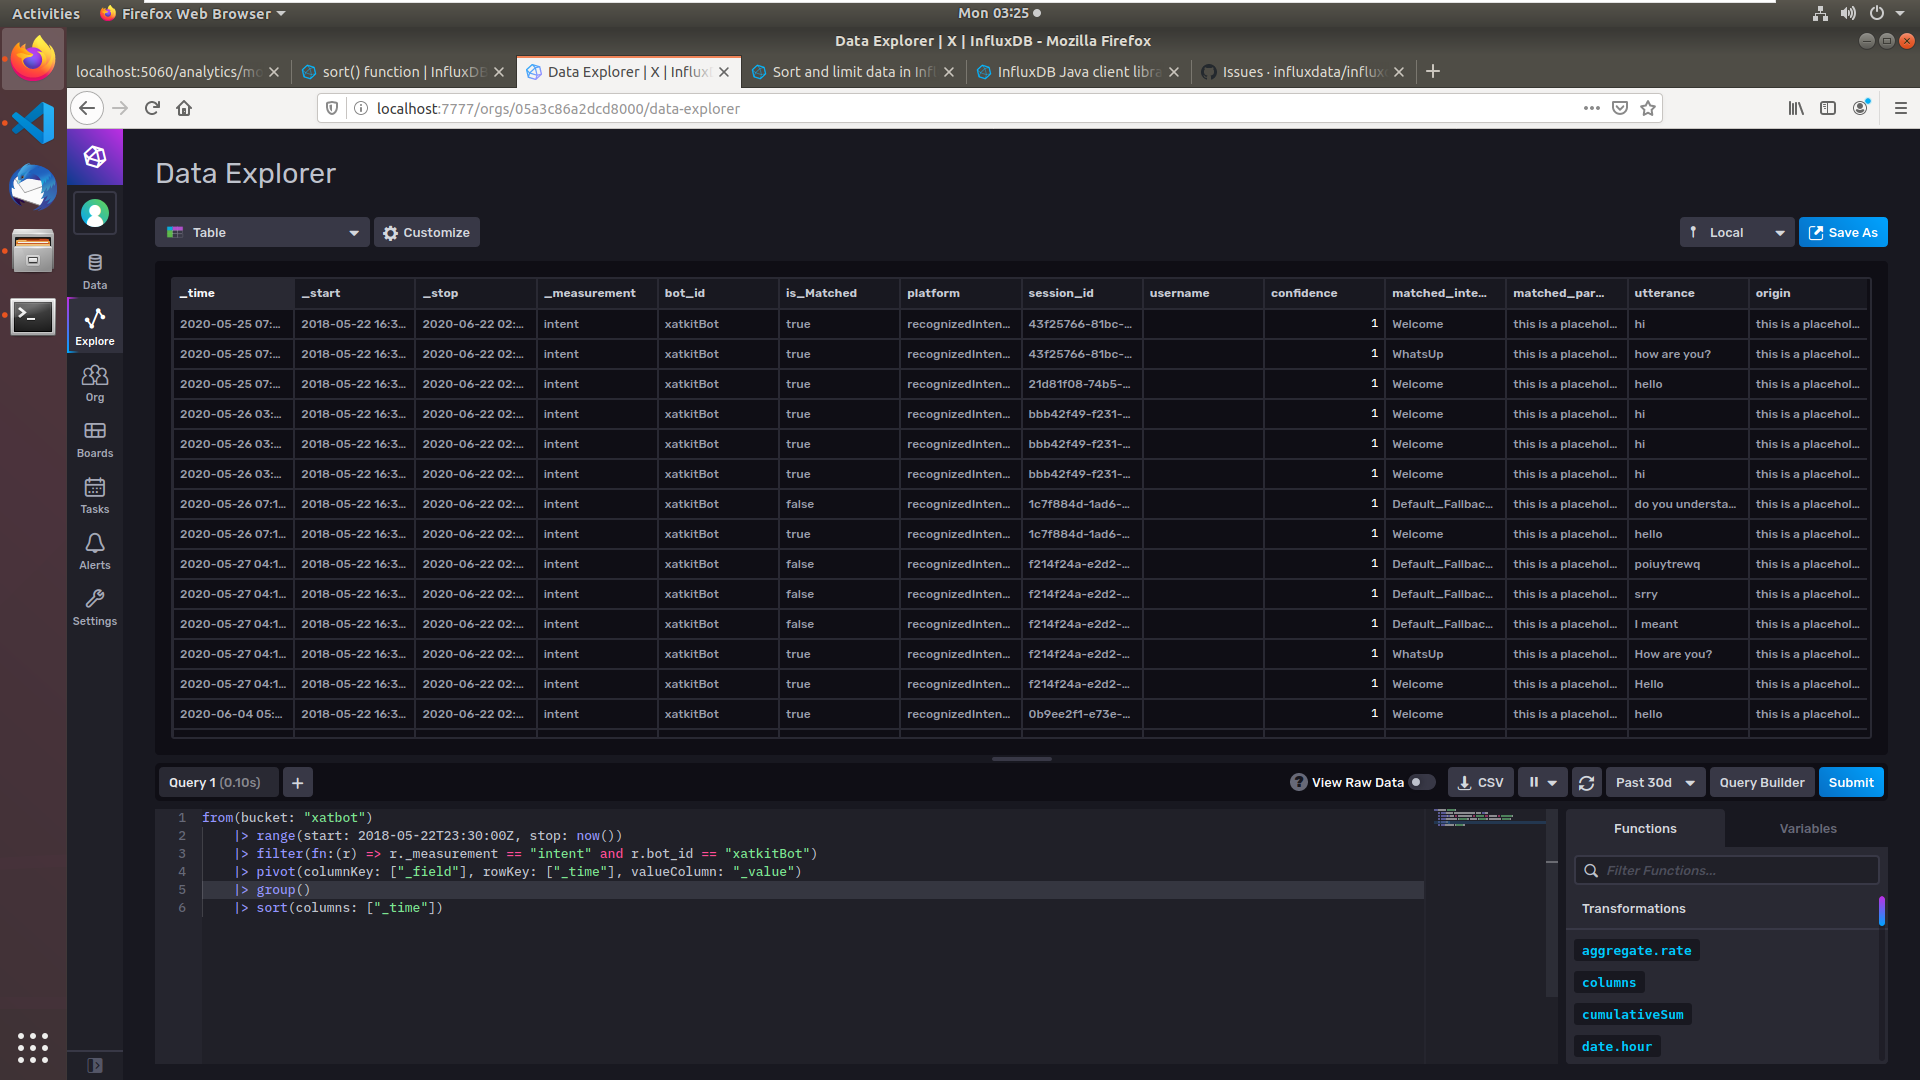Open the Firefox hamburger menu
The image size is (1920, 1080).
tap(1901, 108)
